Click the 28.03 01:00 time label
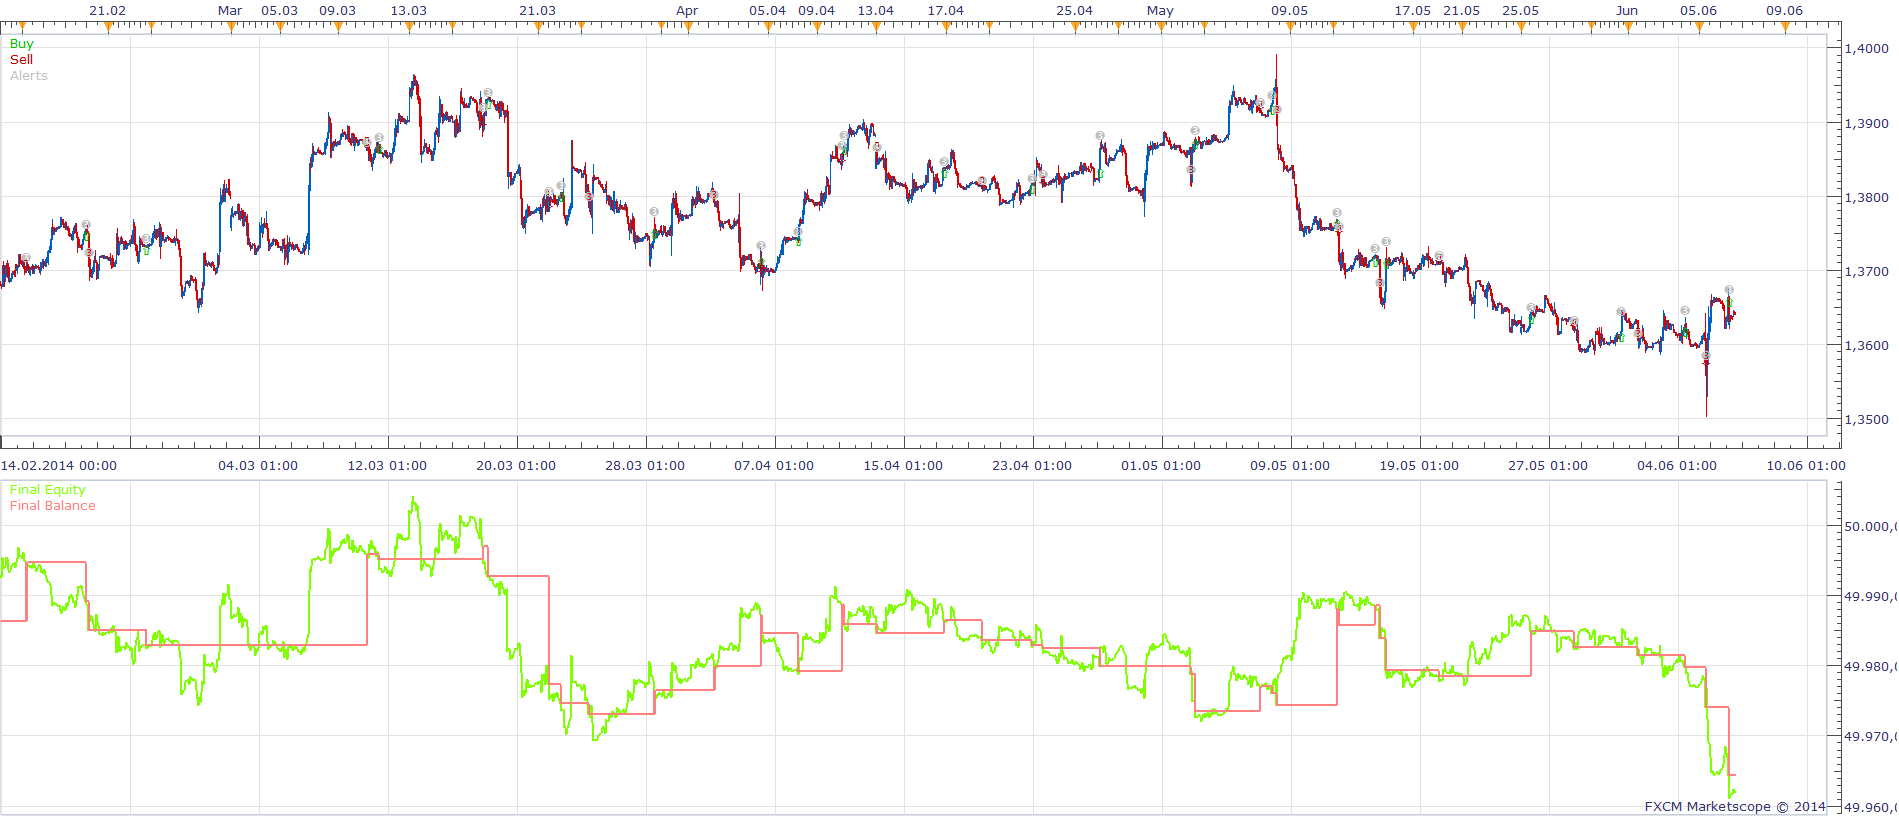Viewport: 1899px width, 816px height. click(645, 466)
